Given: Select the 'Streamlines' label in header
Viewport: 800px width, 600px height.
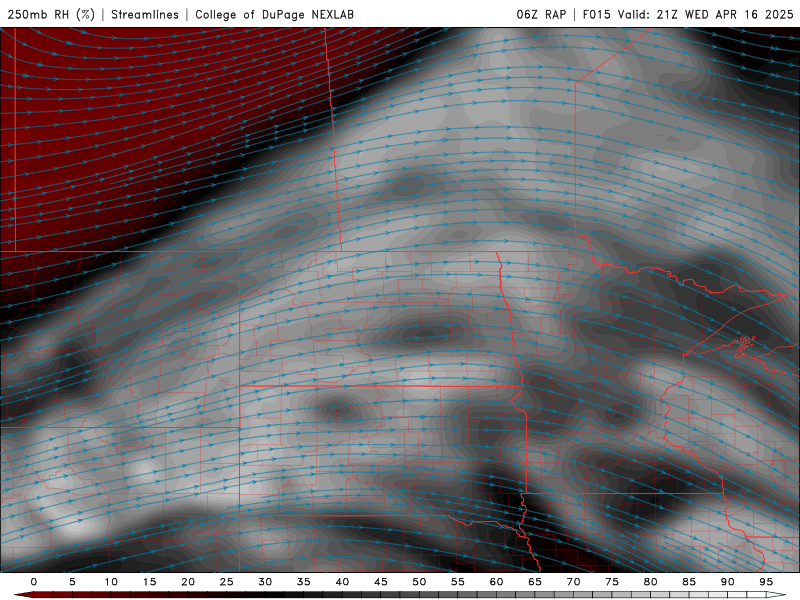Looking at the screenshot, I should pos(145,15).
